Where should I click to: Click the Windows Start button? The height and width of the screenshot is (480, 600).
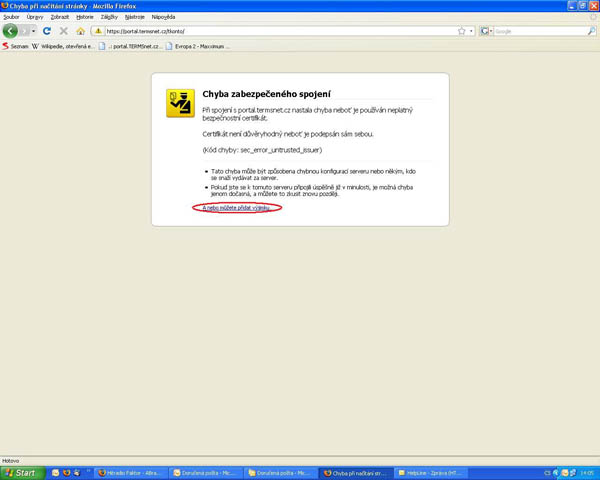20,472
